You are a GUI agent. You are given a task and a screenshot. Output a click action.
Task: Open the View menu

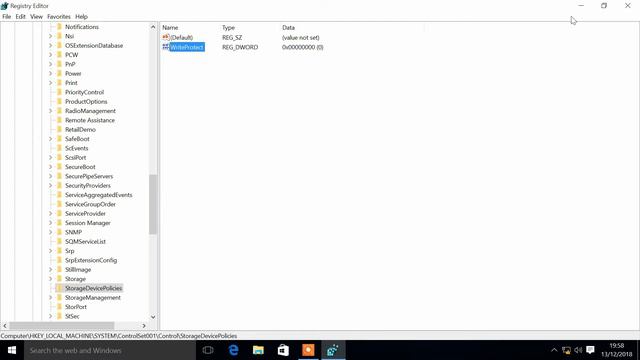coord(36,17)
